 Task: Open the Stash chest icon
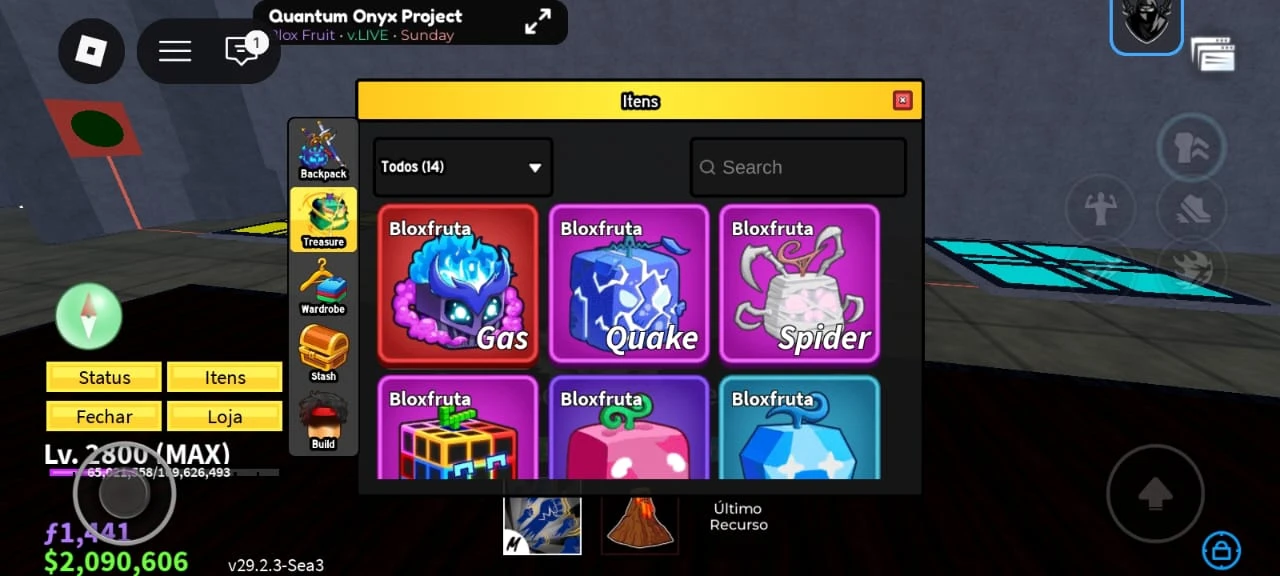[x=323, y=354]
